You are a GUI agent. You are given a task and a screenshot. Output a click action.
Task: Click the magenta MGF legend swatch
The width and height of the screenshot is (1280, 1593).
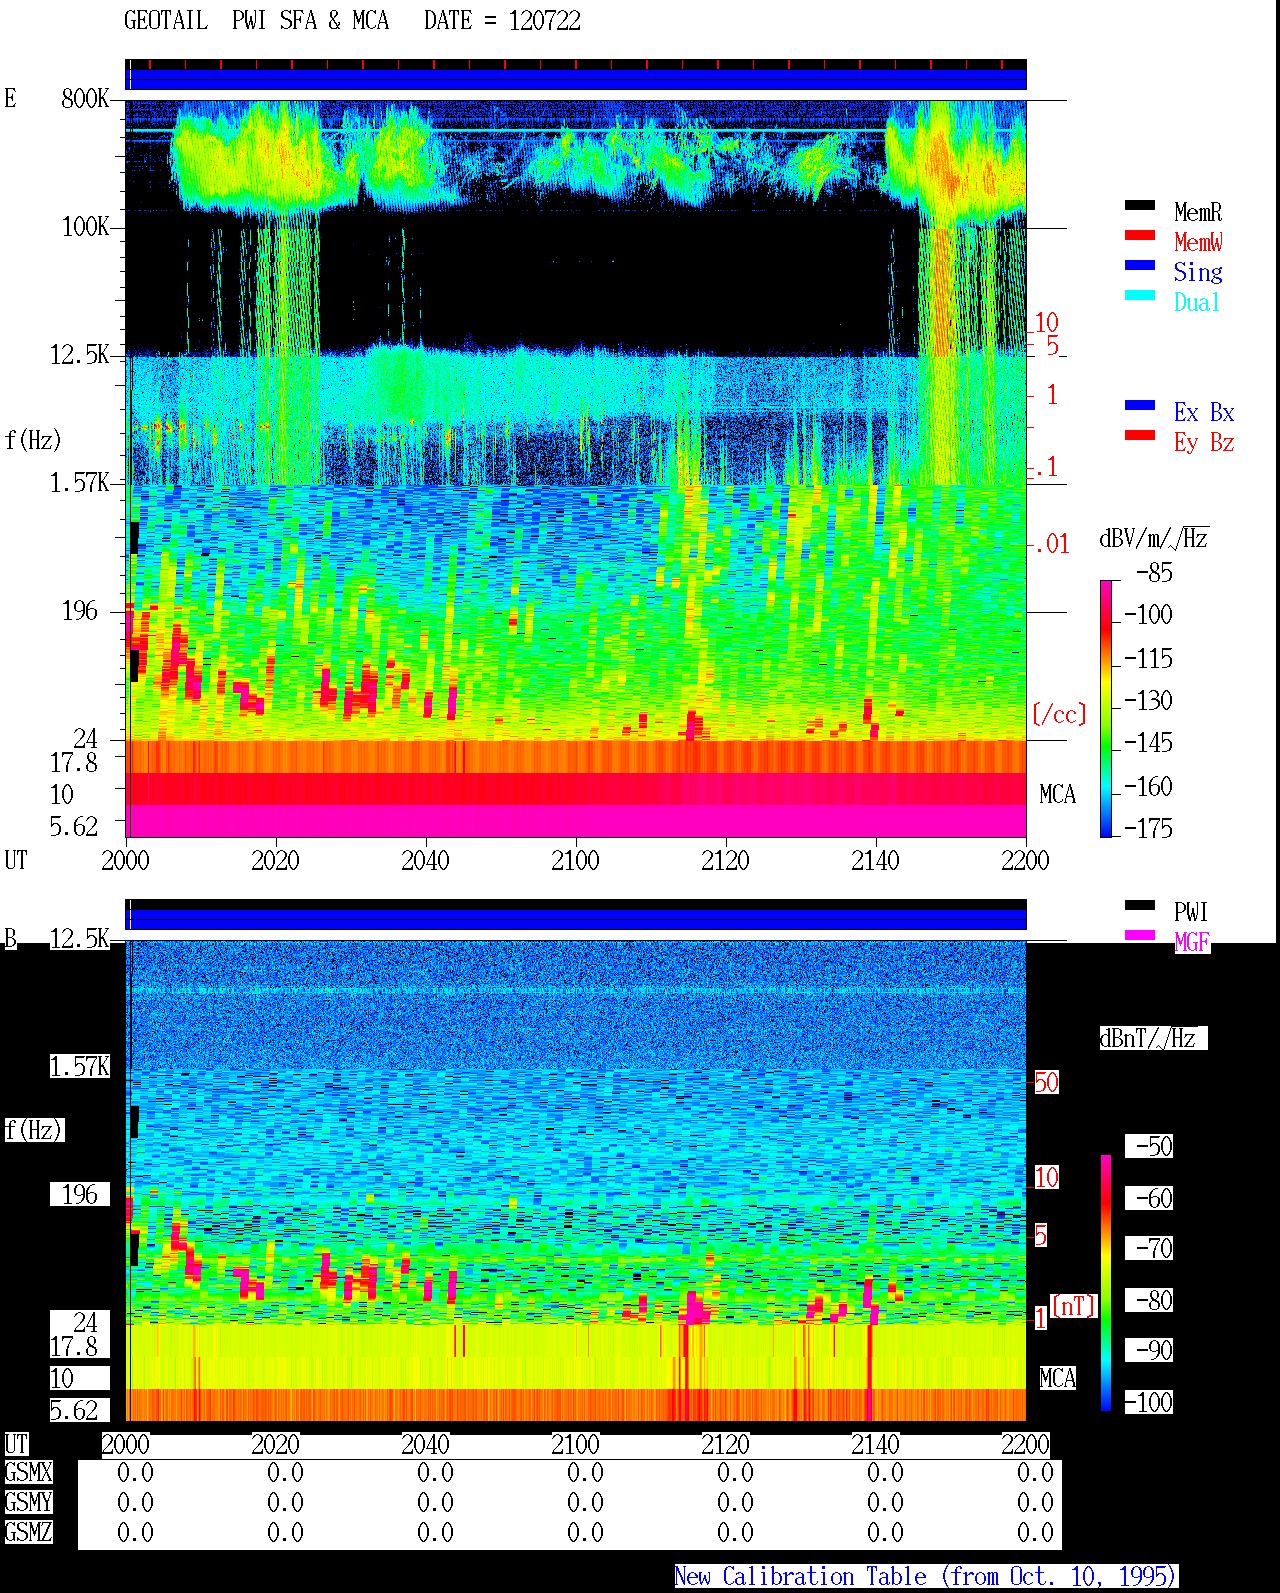[1140, 936]
